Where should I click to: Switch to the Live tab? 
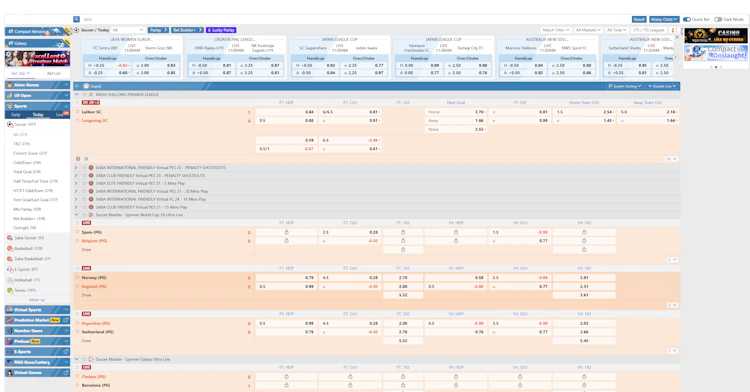[x=60, y=115]
